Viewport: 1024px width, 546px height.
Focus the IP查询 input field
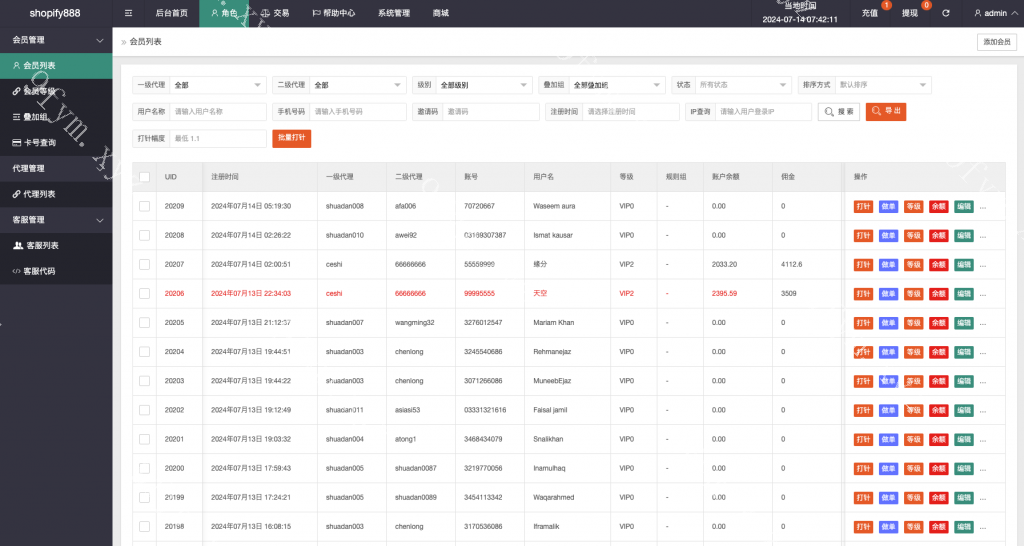click(763, 112)
